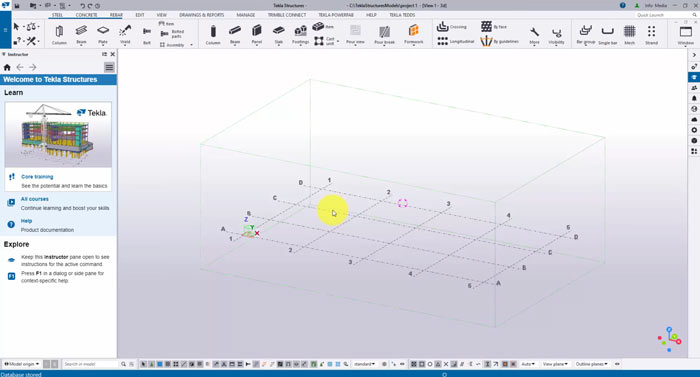Open the STEEL ribbon tab
The height and width of the screenshot is (377, 700).
(58, 15)
